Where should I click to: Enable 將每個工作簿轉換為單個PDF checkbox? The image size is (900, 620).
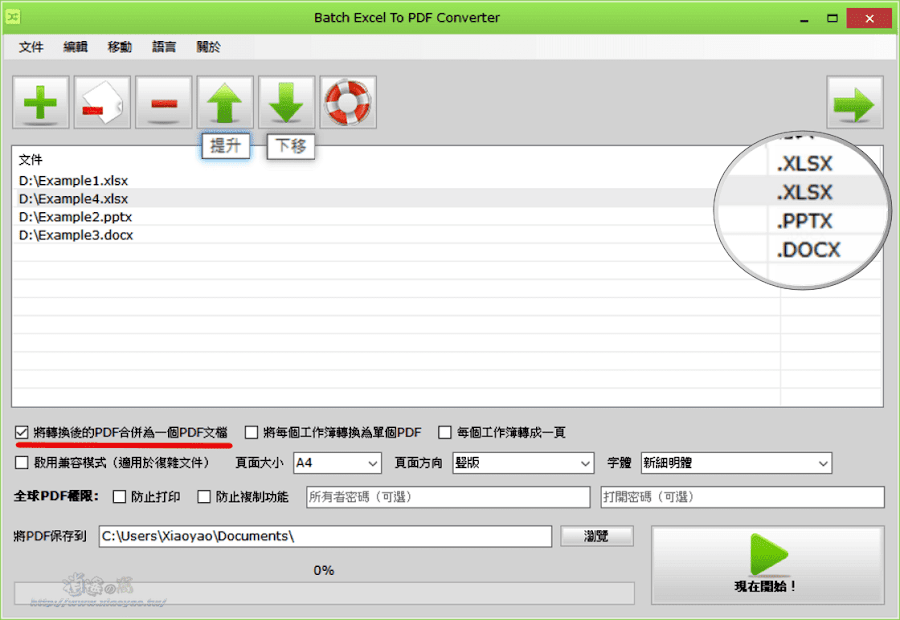251,432
